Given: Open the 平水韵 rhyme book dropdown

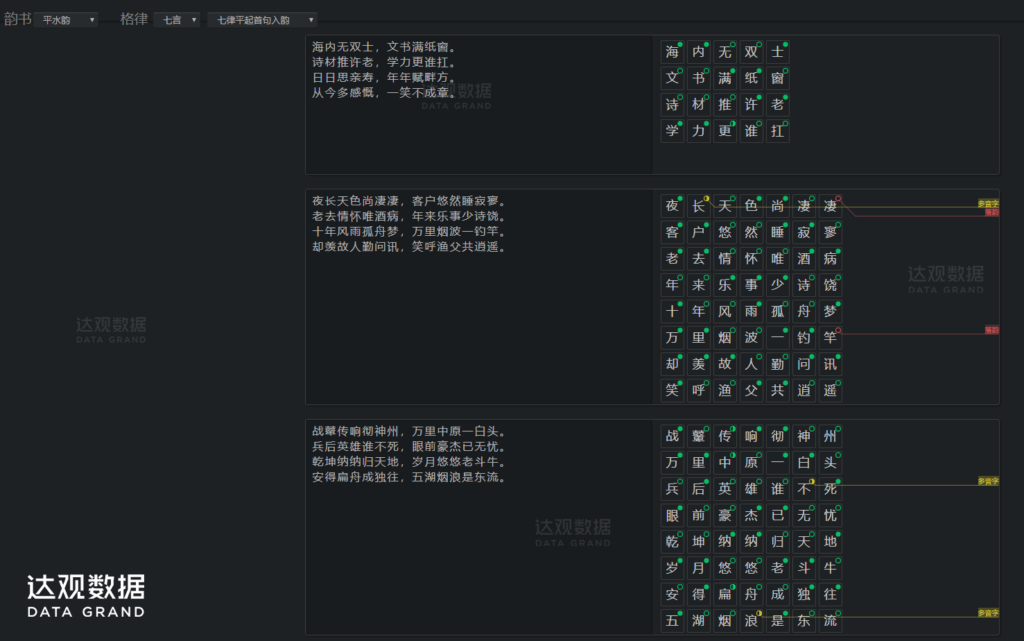Looking at the screenshot, I should click(x=66, y=19).
